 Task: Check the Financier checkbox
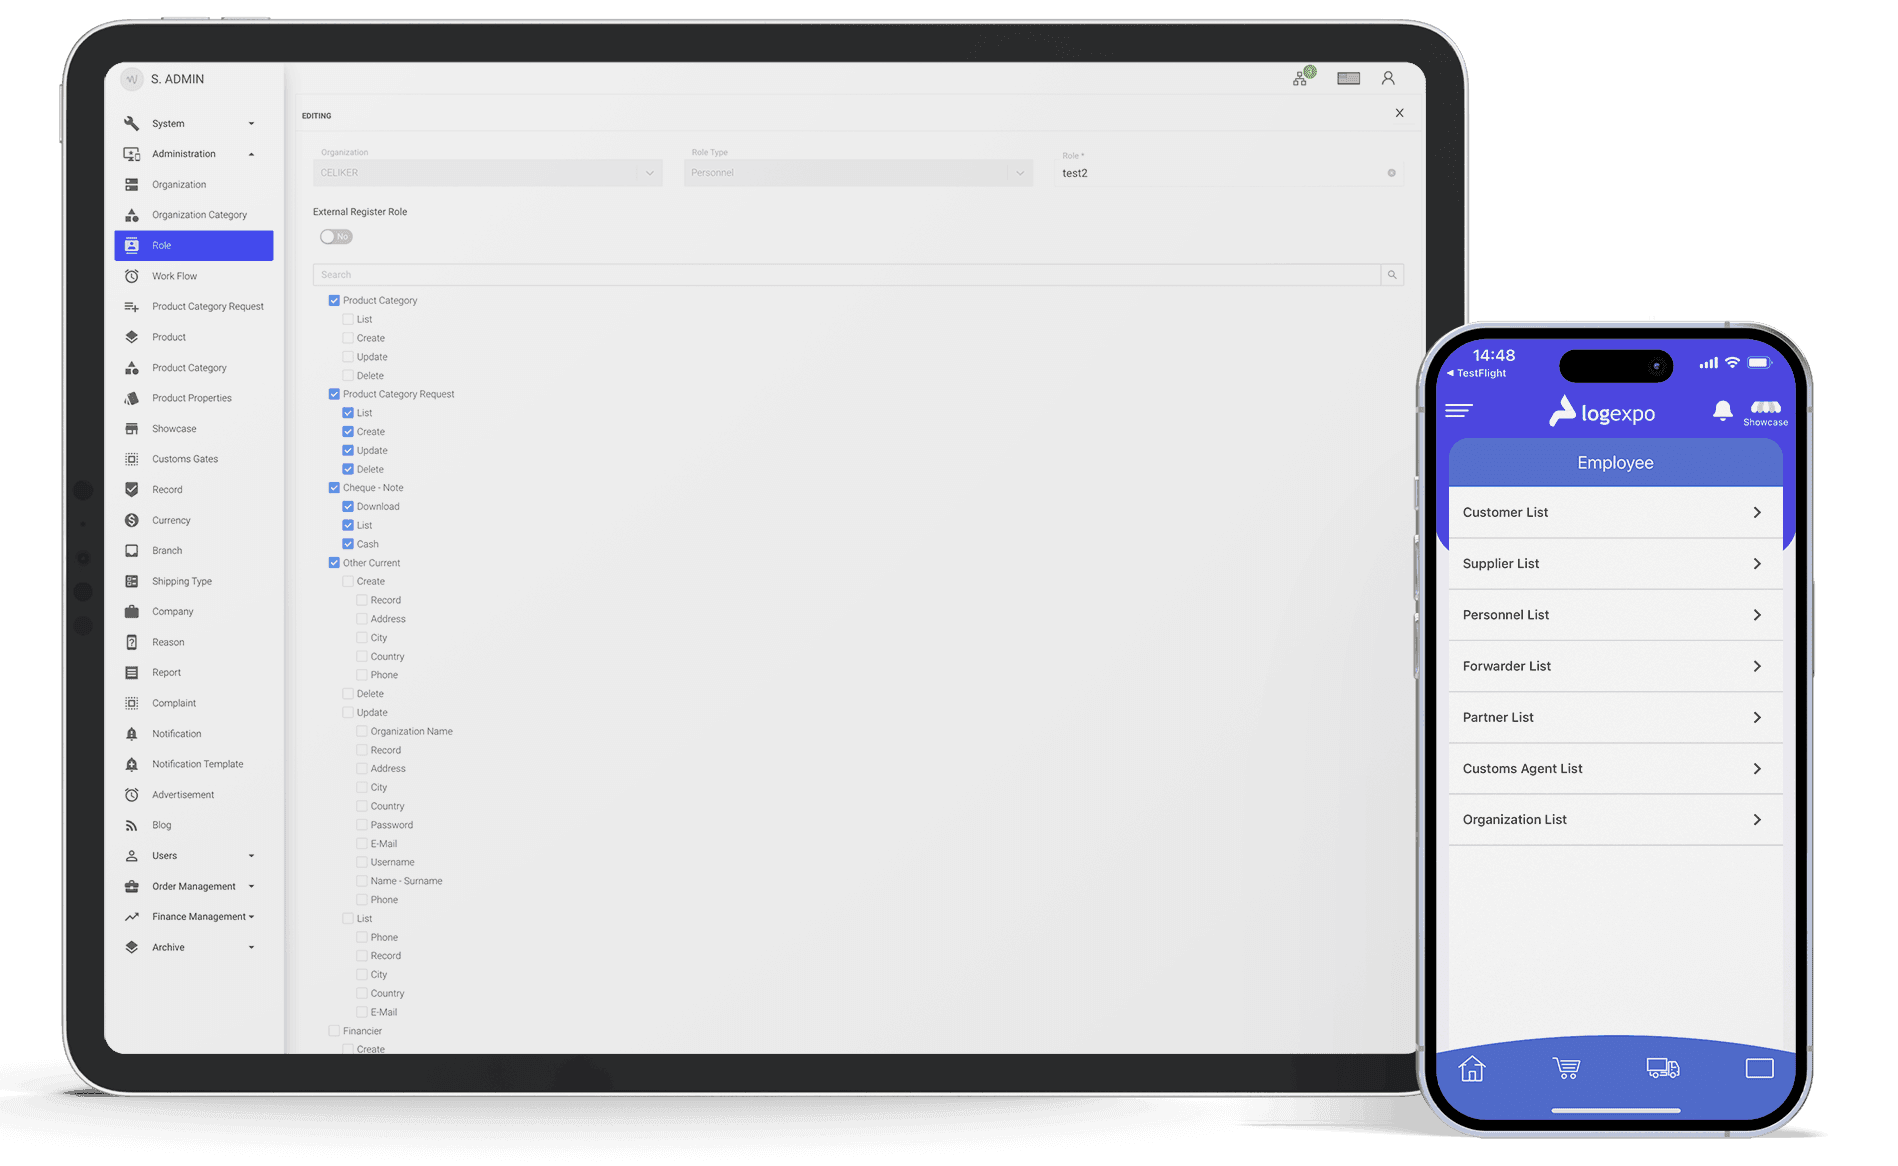[334, 1031]
